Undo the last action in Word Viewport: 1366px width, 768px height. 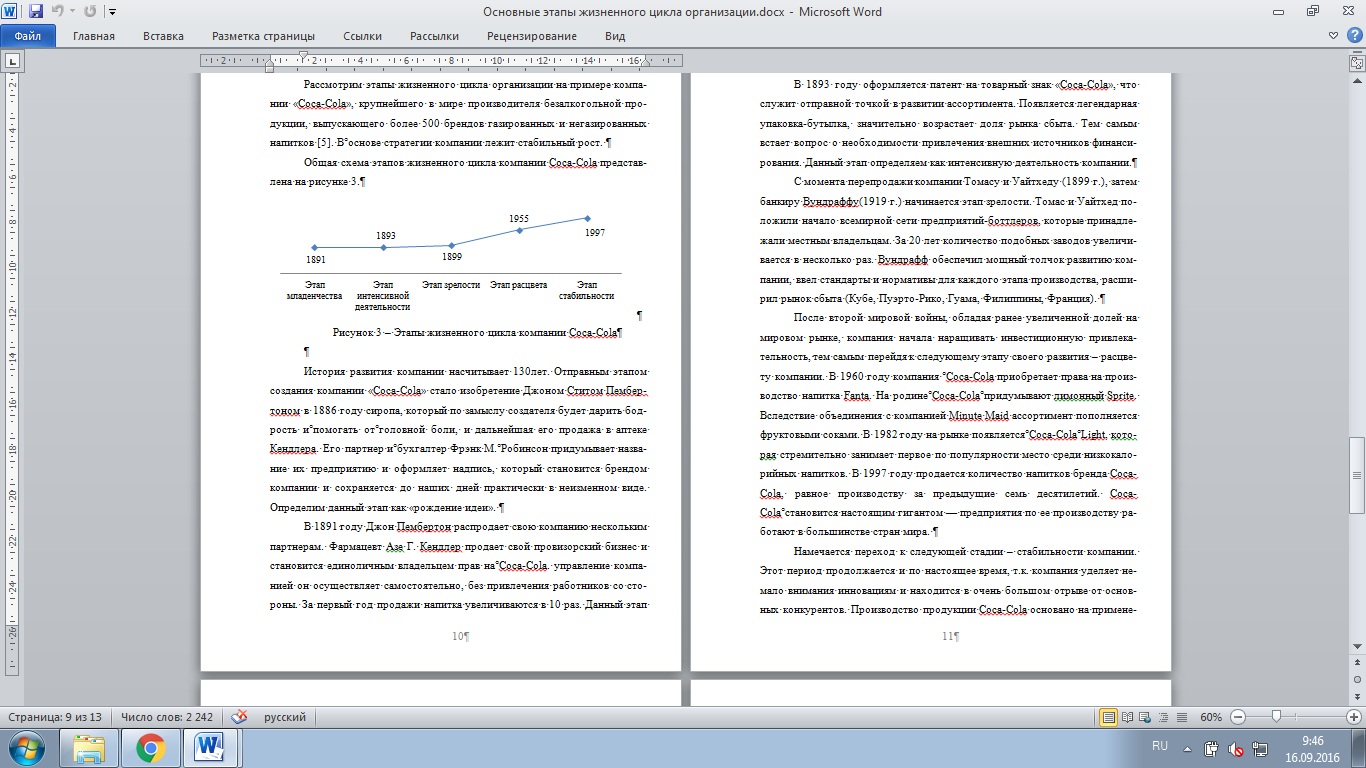(x=58, y=12)
